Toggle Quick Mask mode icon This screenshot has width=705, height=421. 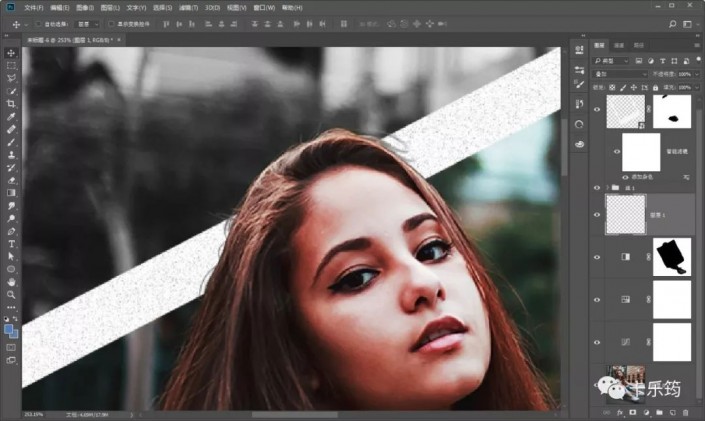tap(11, 347)
